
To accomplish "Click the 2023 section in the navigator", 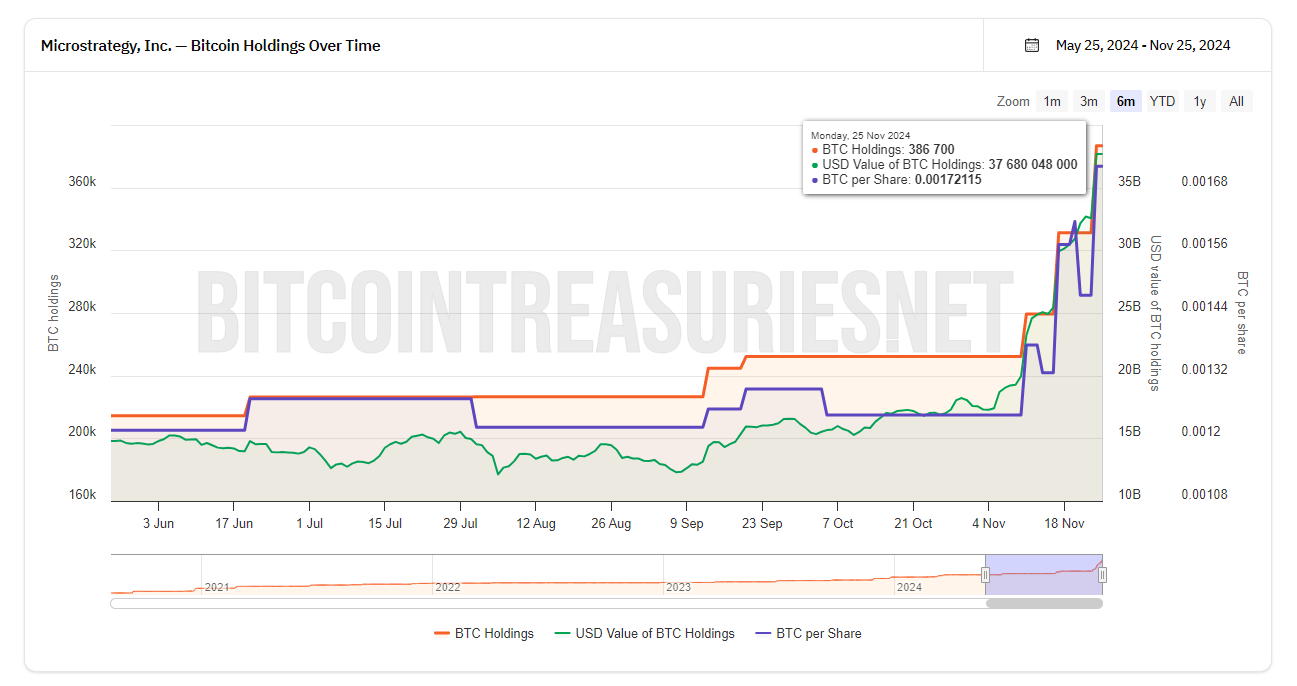I will click(x=678, y=587).
